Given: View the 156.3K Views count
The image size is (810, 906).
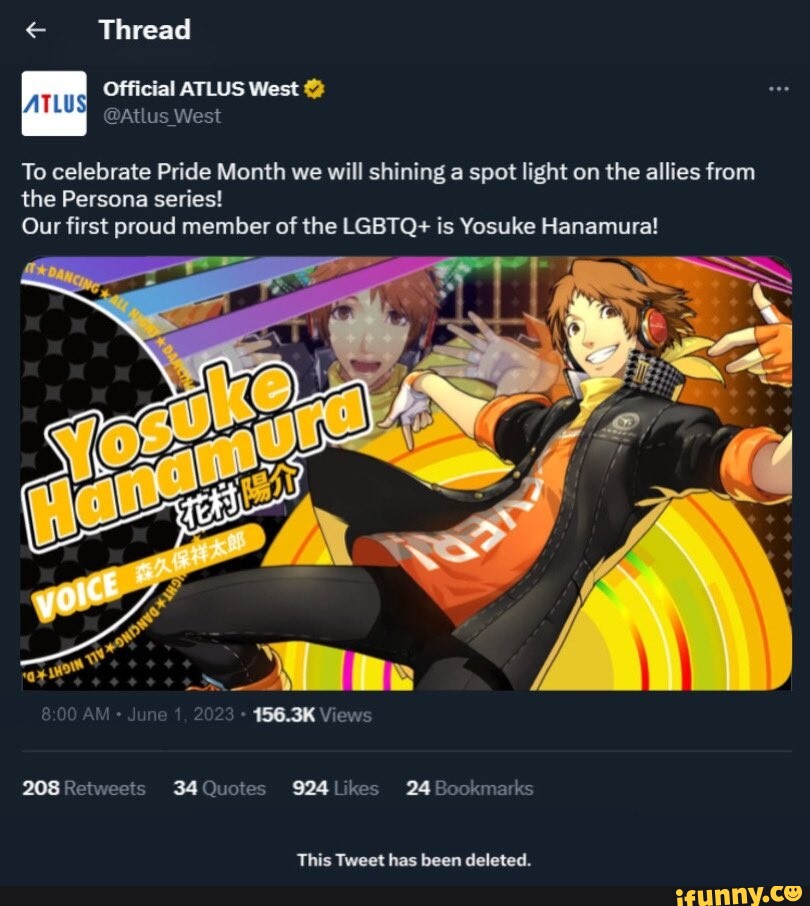Looking at the screenshot, I should pos(313,715).
